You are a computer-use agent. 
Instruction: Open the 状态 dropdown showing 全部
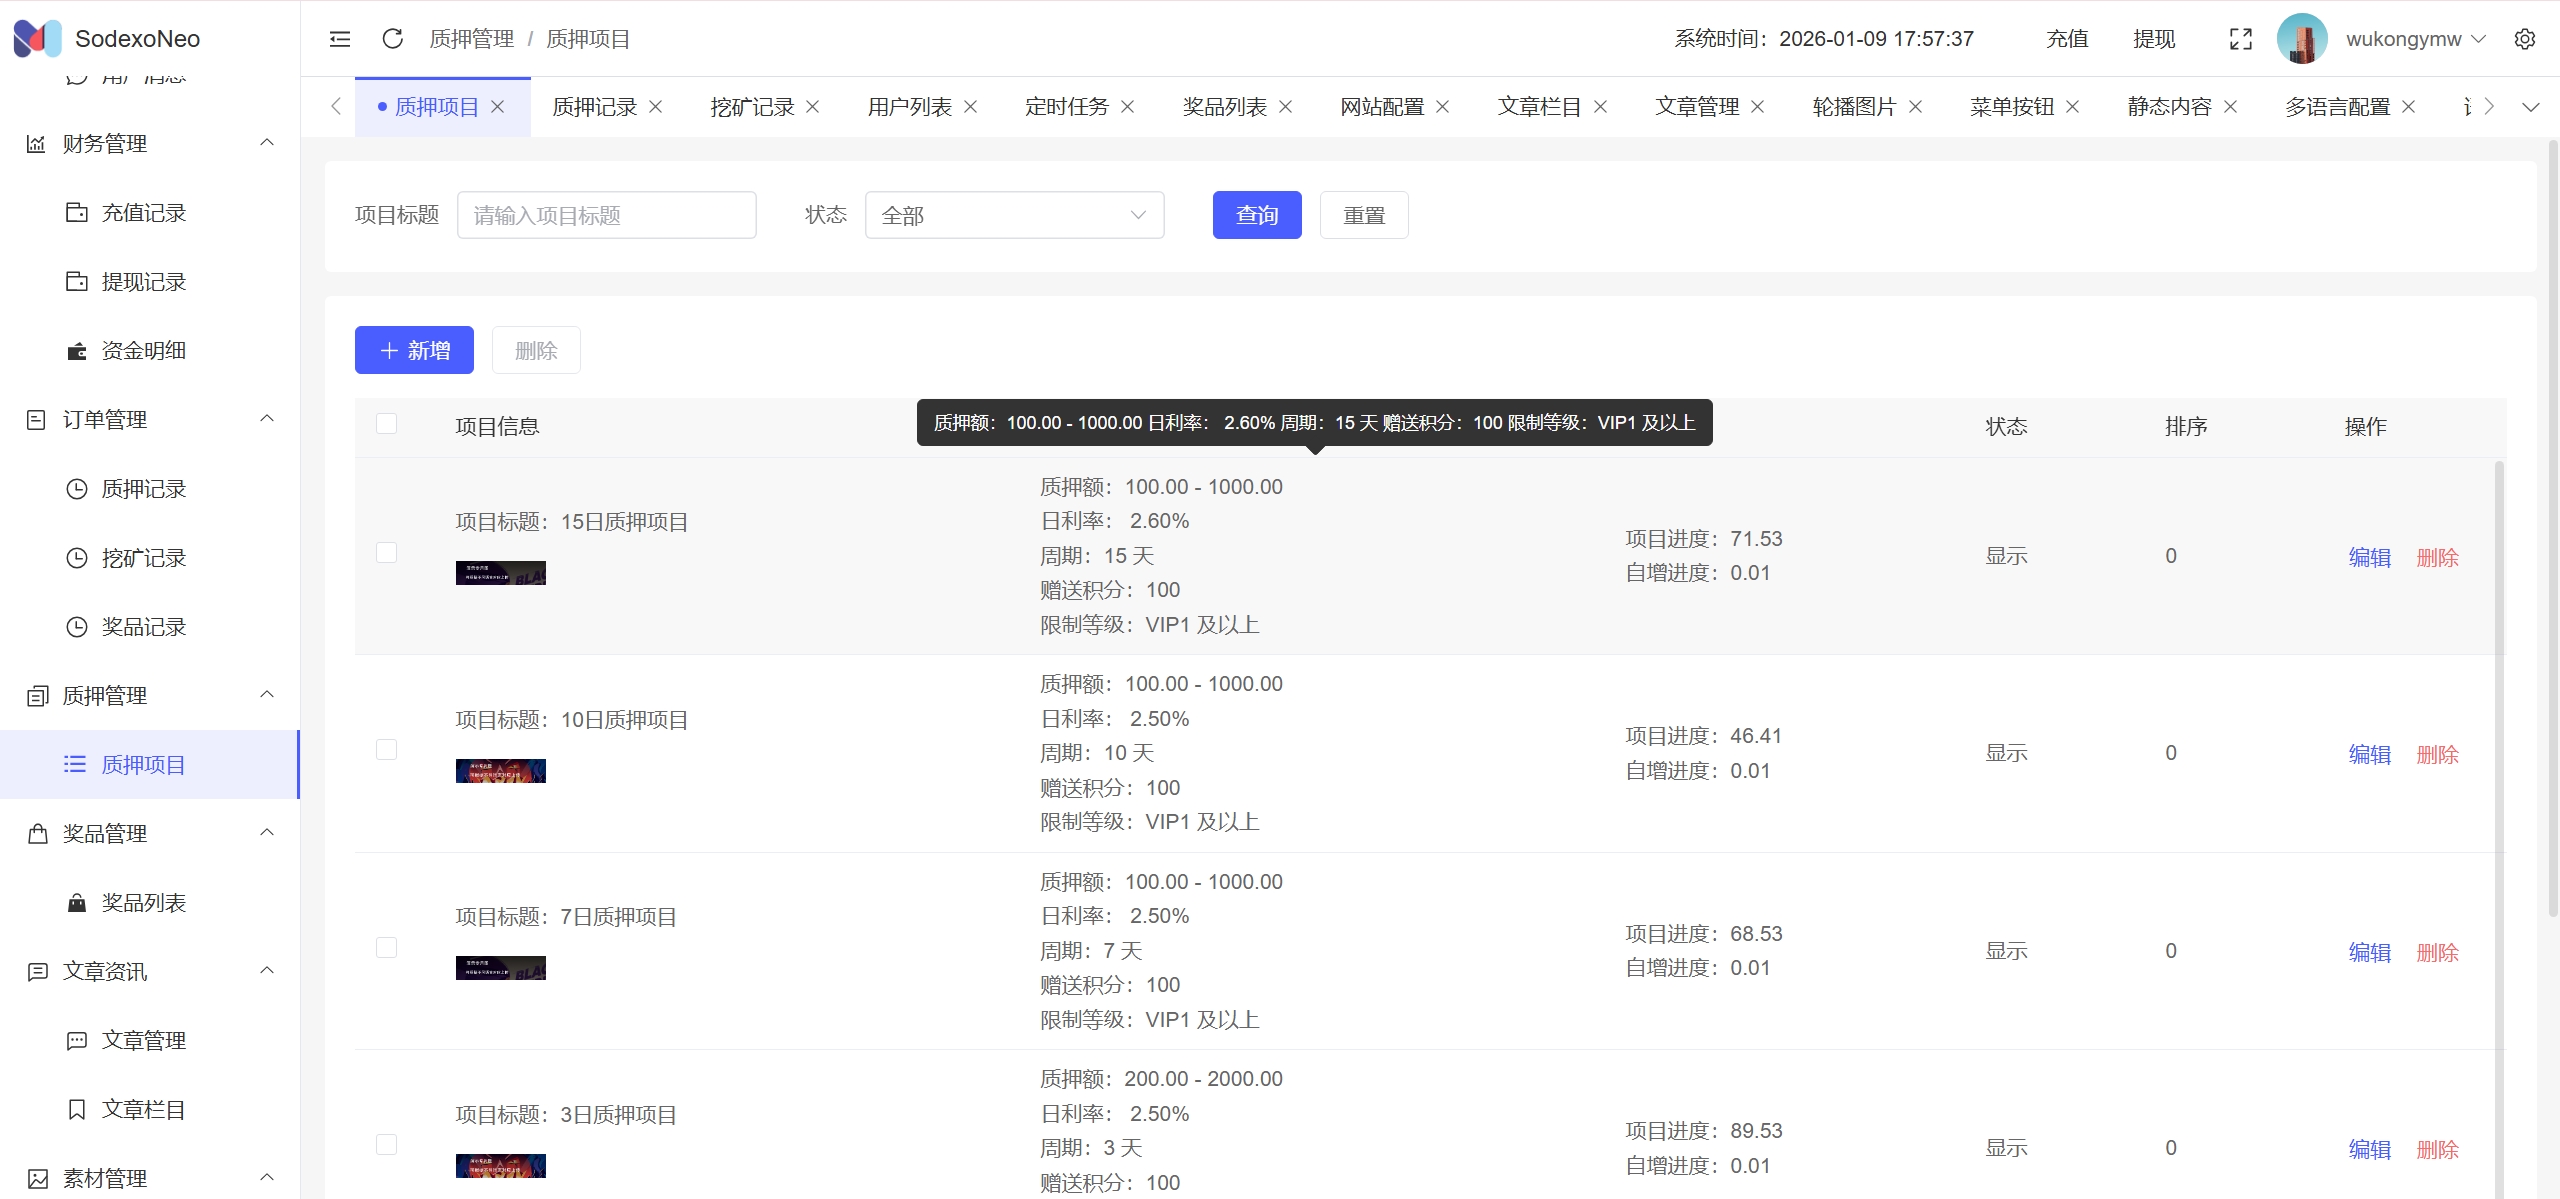click(x=1013, y=215)
